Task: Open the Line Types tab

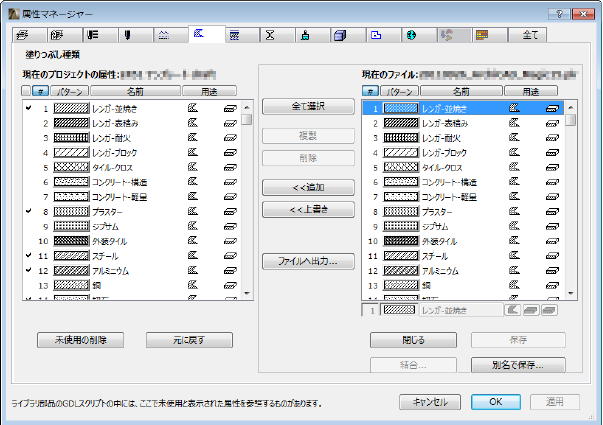Action: click(171, 35)
